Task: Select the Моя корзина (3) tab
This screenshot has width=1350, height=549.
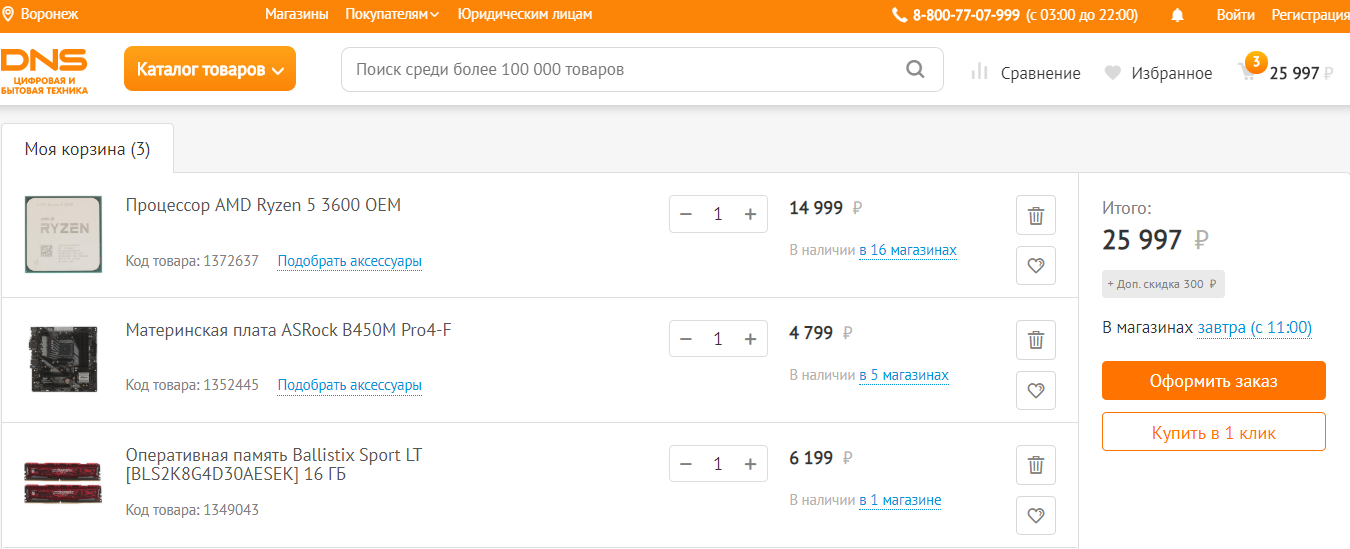Action: pos(87,150)
